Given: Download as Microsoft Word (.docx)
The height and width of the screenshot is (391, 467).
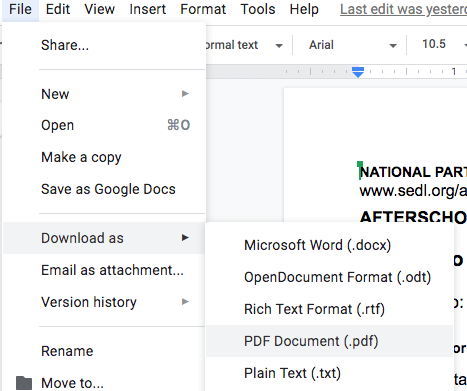Looking at the screenshot, I should (329, 245).
